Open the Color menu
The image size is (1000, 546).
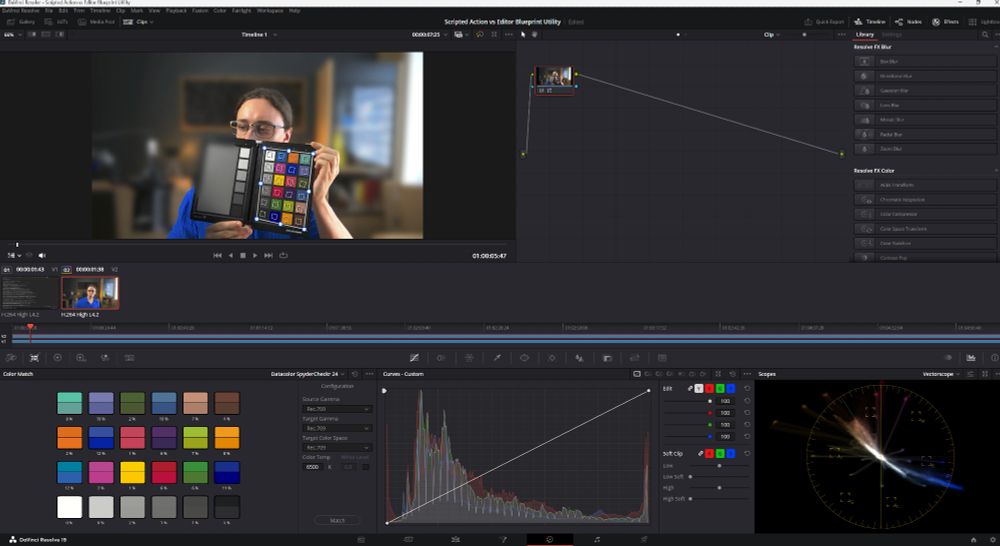point(219,11)
